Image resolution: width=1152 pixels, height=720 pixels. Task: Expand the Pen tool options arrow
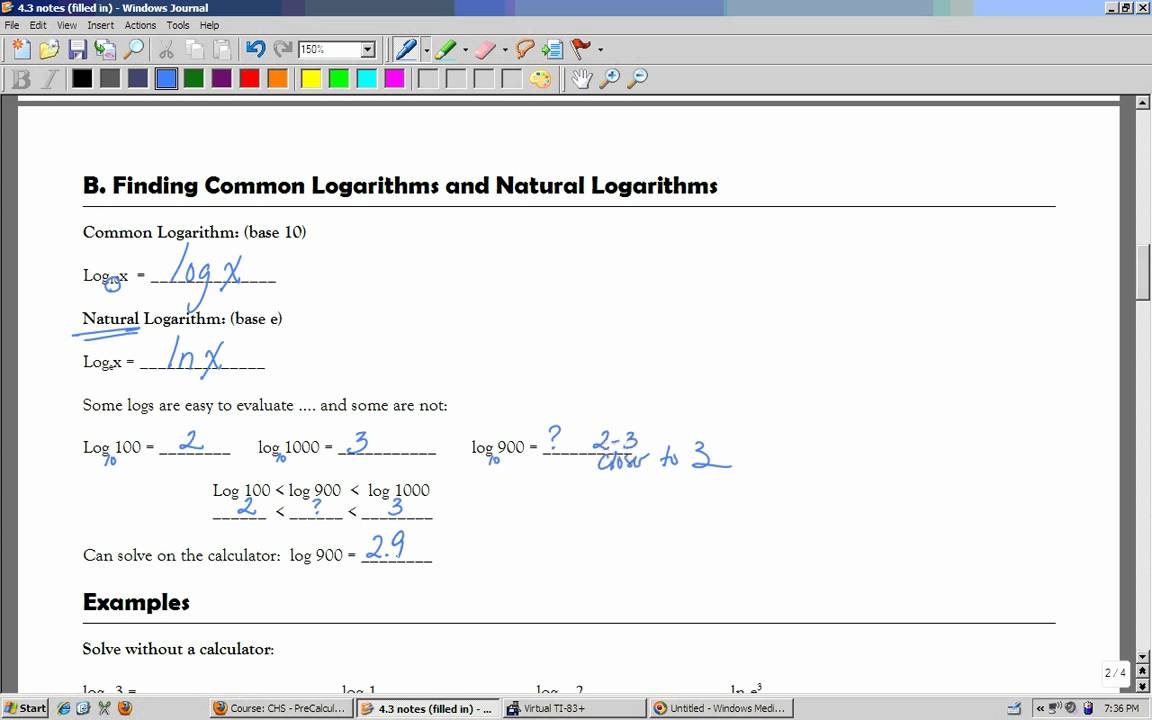tap(426, 49)
